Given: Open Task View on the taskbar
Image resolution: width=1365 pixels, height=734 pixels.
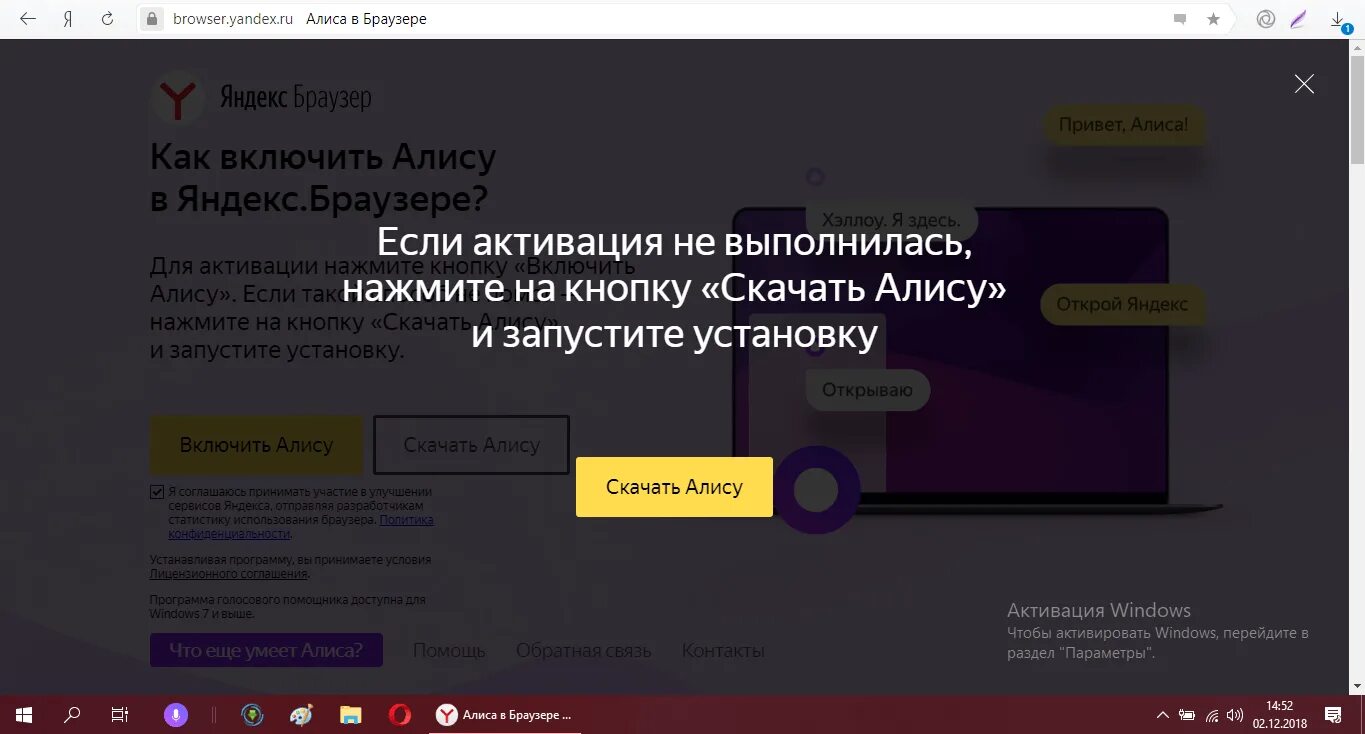Looking at the screenshot, I should (x=119, y=714).
